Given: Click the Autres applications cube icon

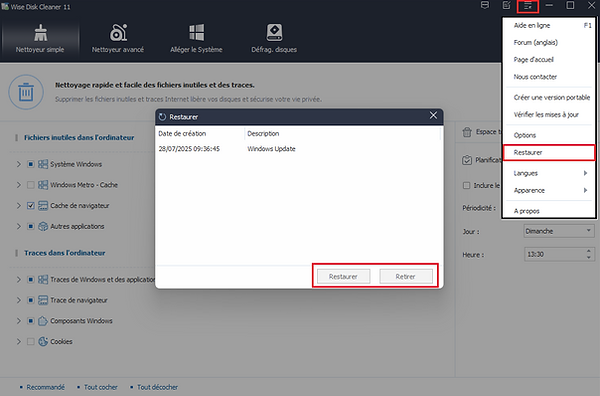Looking at the screenshot, I should (x=43, y=226).
